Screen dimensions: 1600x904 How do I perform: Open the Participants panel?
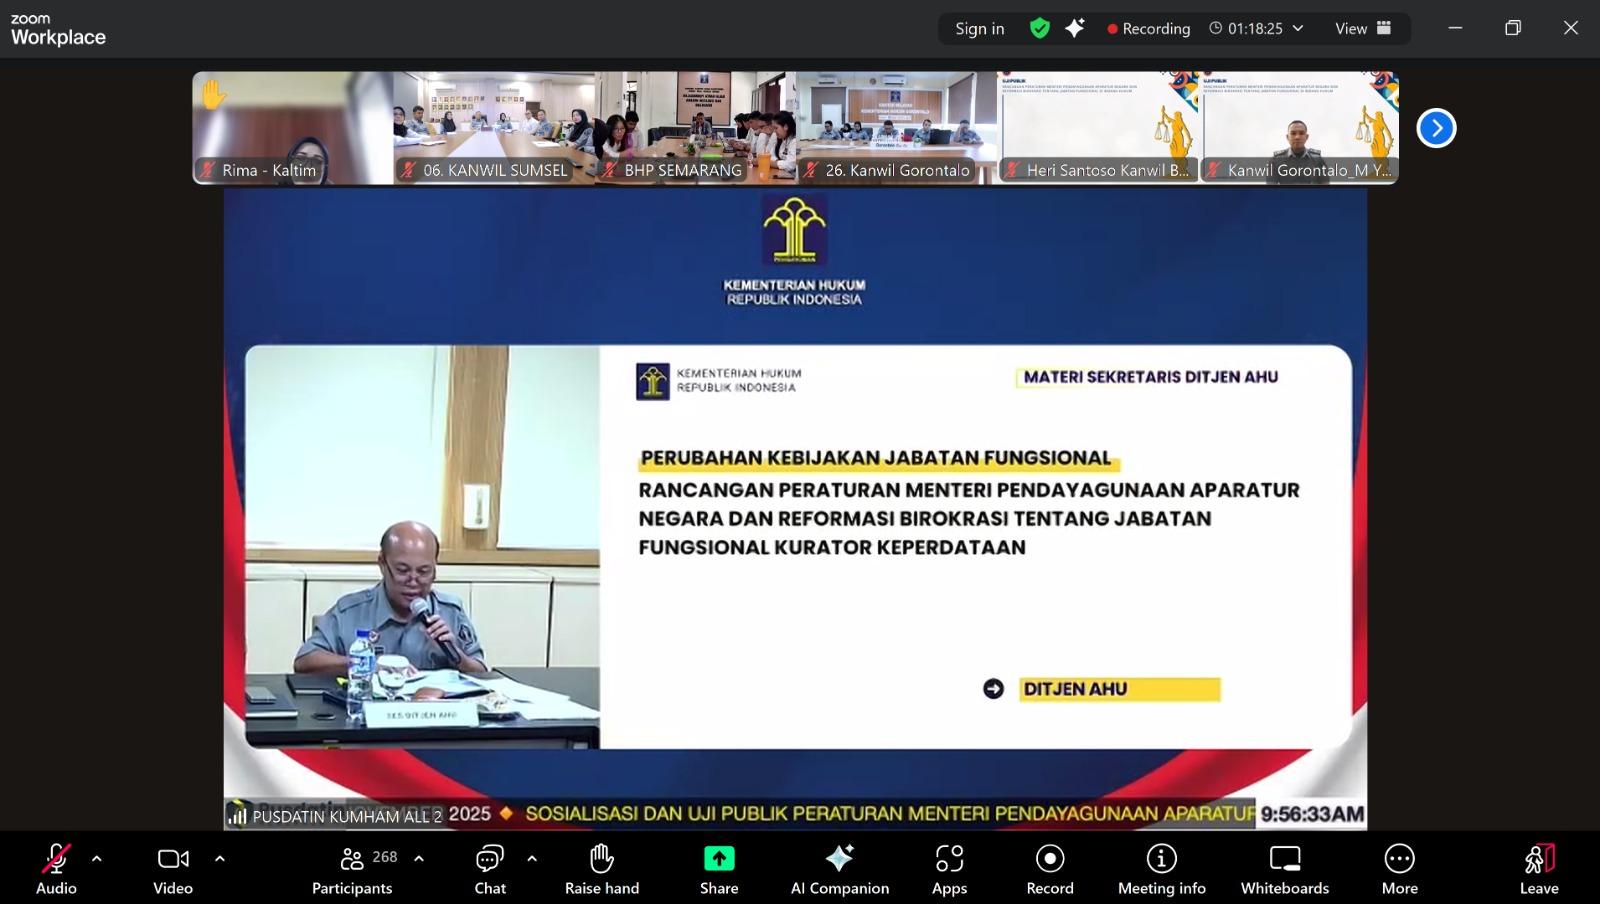(353, 868)
